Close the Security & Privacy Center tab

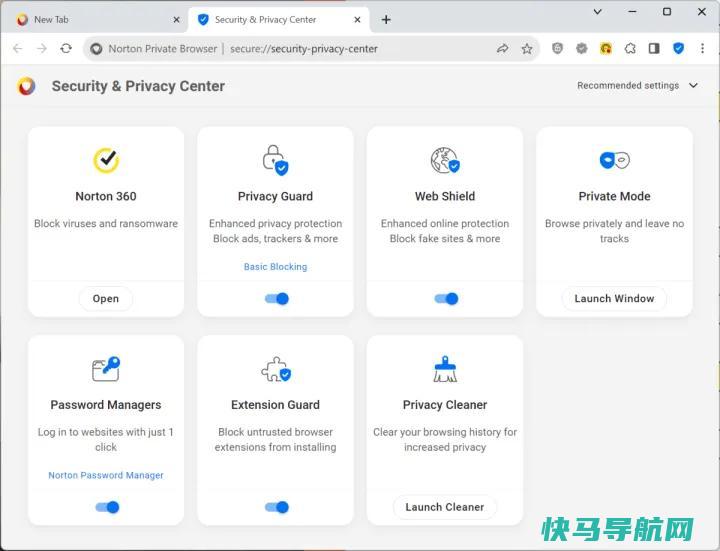[x=357, y=20]
